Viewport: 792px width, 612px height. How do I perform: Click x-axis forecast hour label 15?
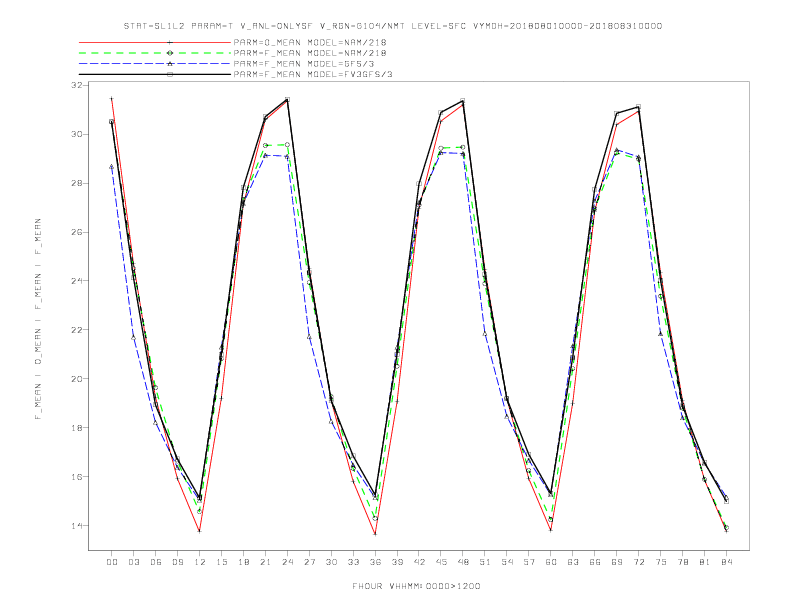(221, 562)
